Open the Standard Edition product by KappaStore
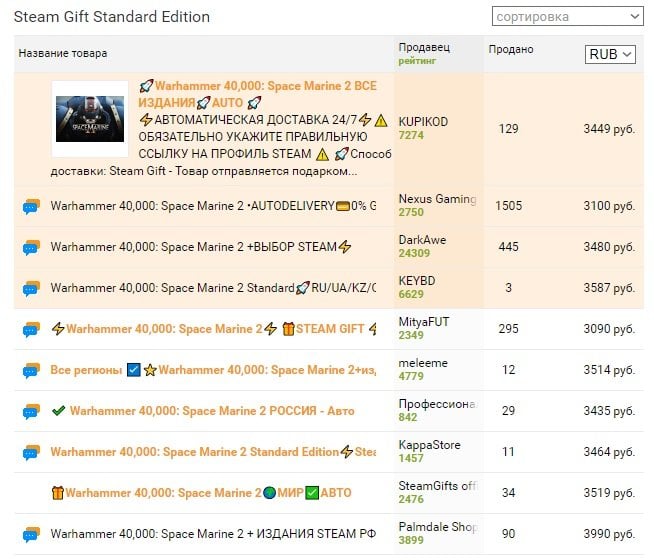 [213, 452]
